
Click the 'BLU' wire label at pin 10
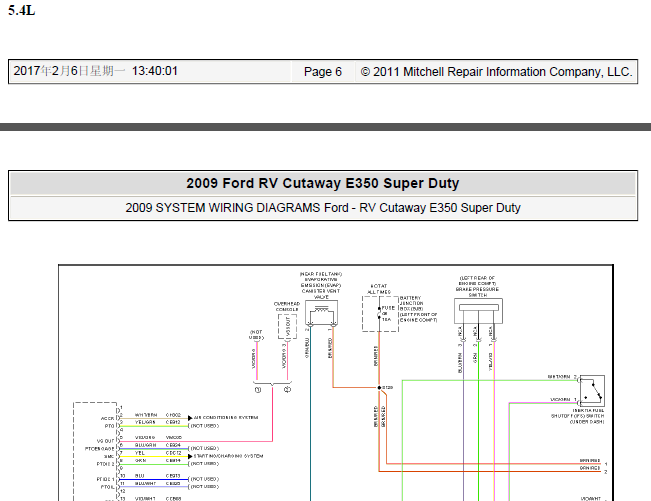click(x=140, y=476)
